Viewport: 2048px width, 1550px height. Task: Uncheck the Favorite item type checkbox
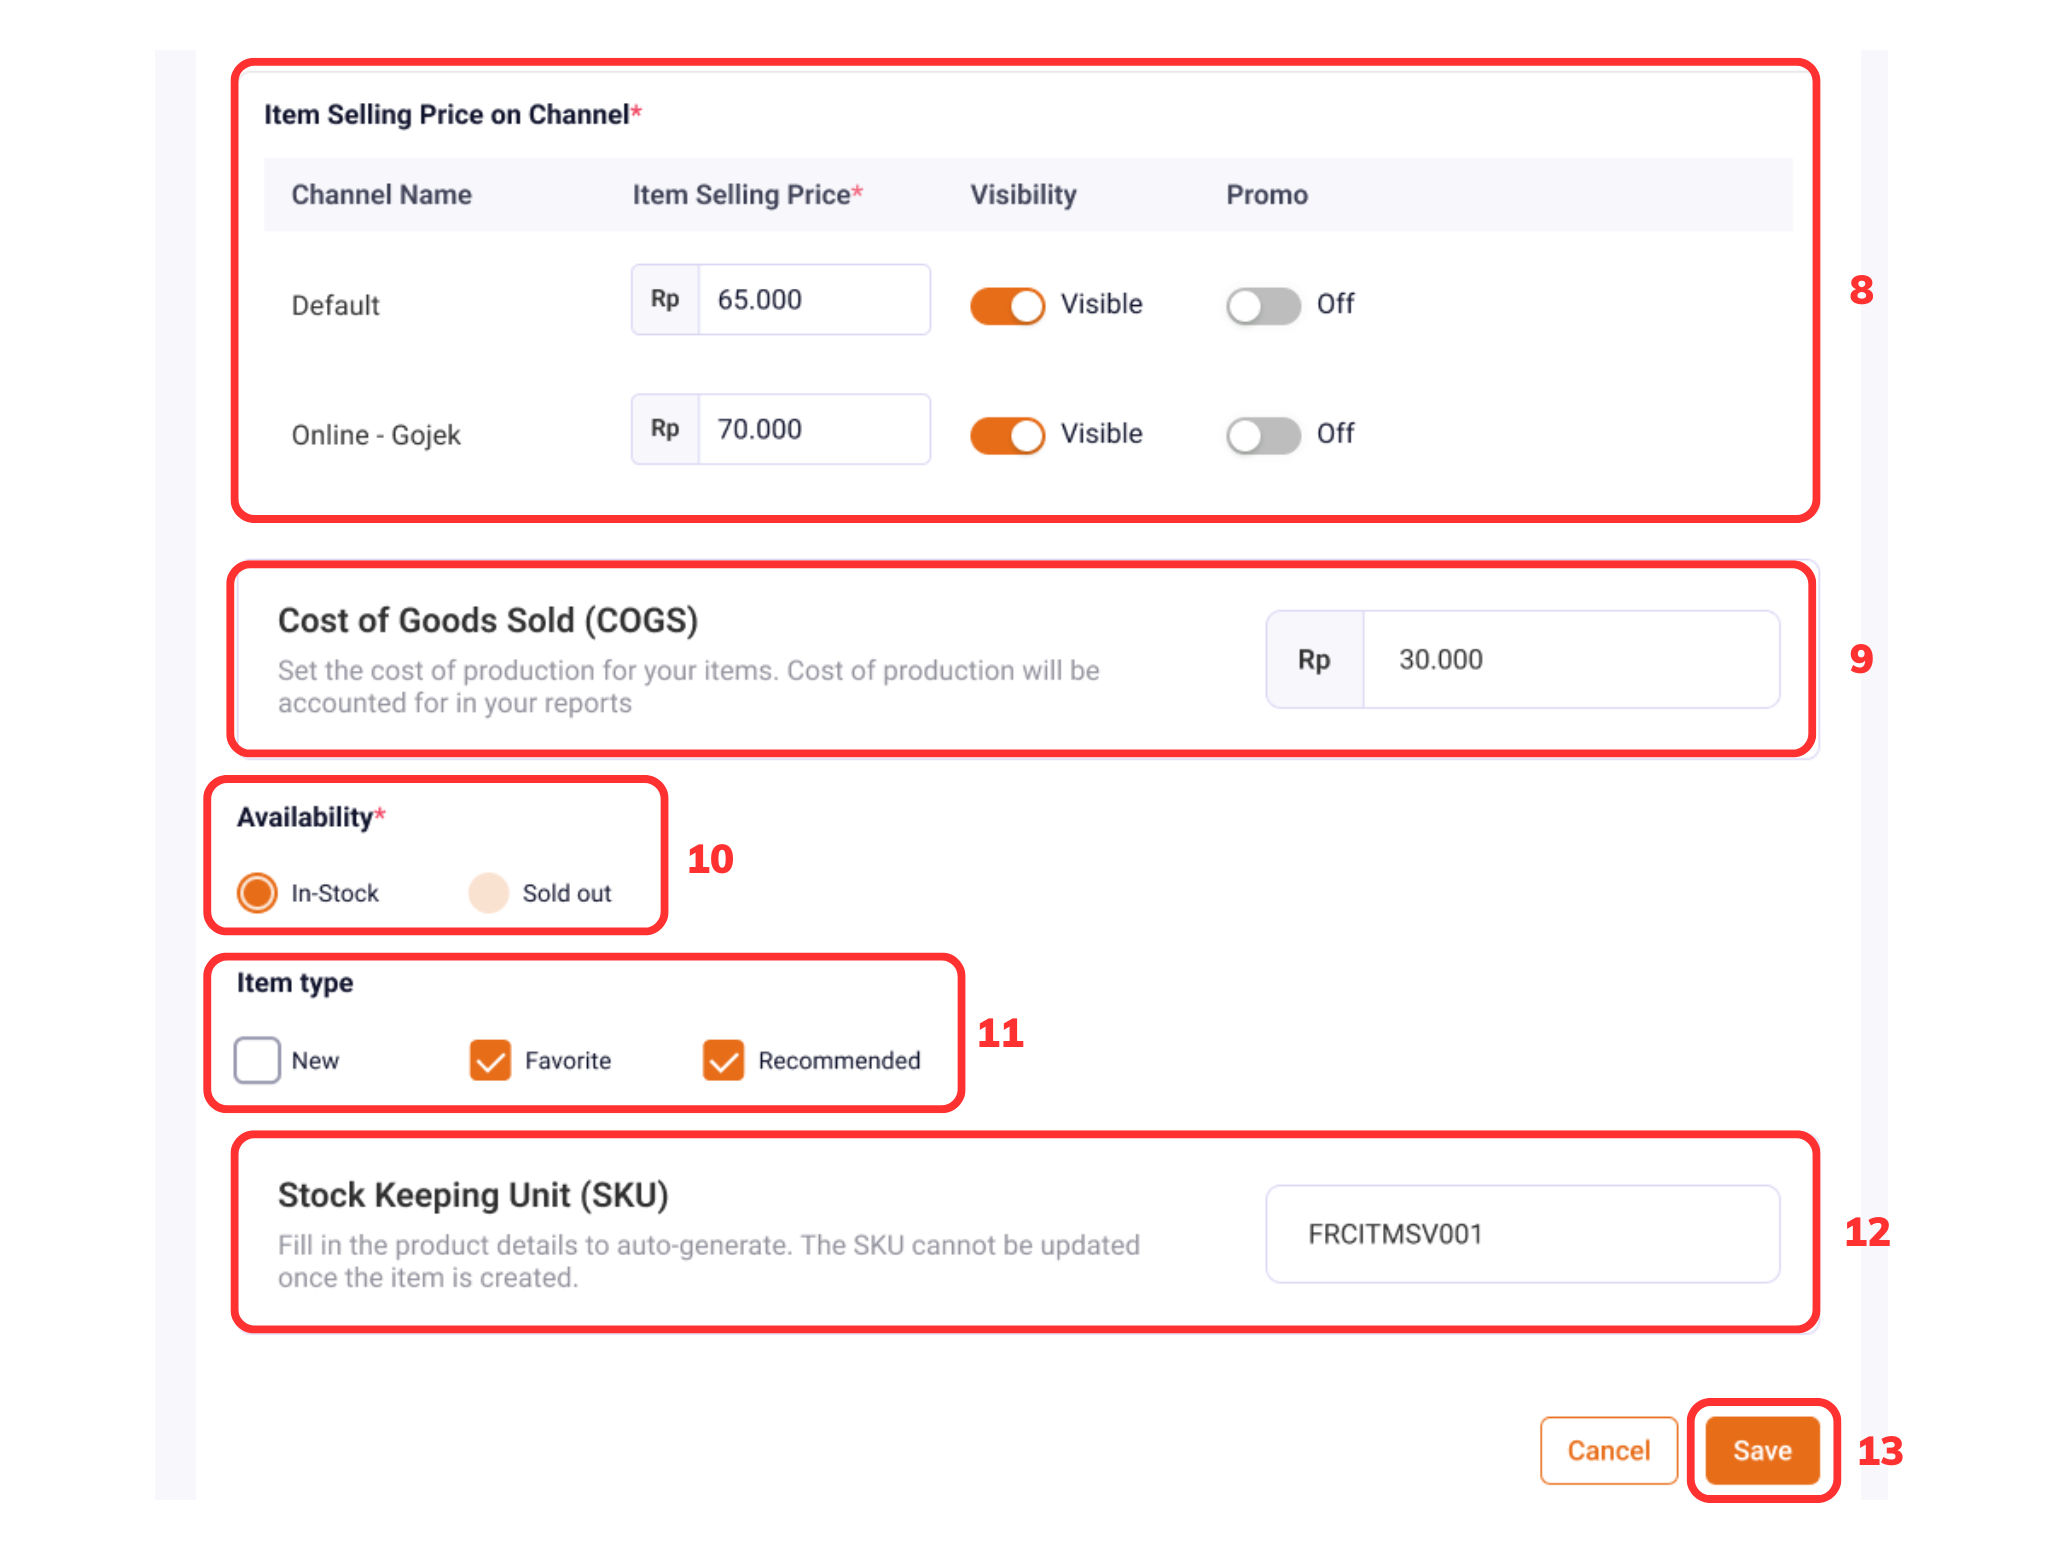pos(489,1060)
